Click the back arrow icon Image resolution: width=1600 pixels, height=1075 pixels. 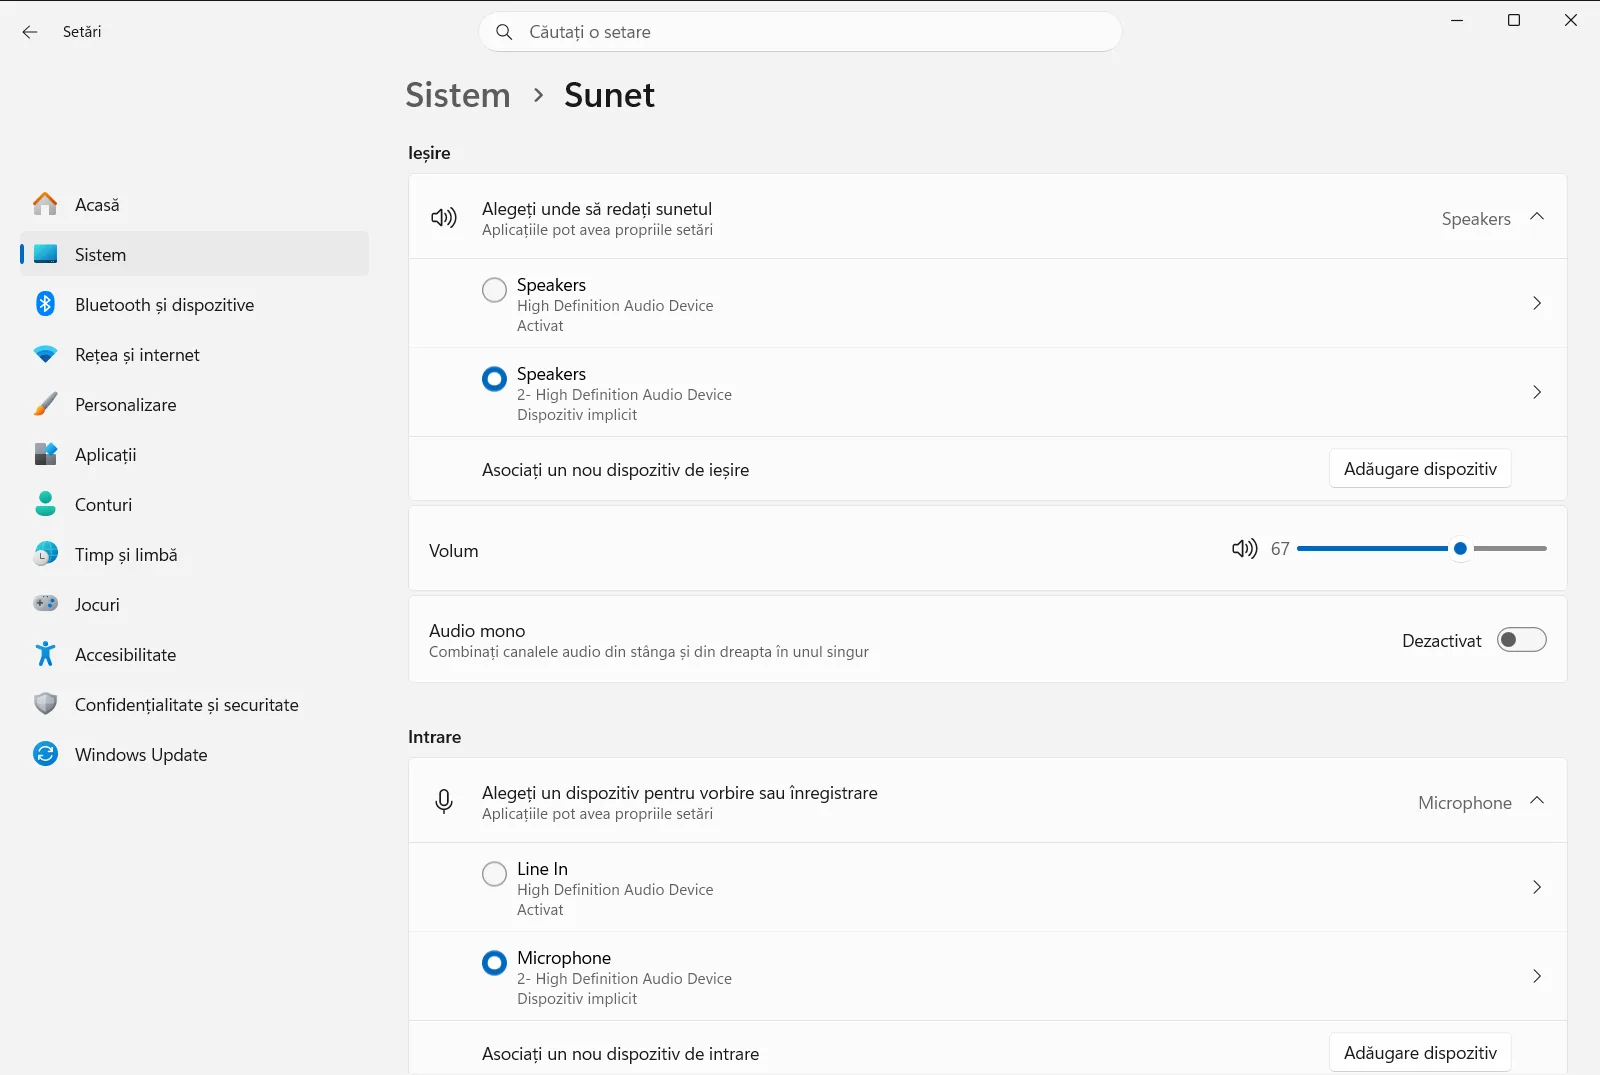pyautogui.click(x=30, y=32)
